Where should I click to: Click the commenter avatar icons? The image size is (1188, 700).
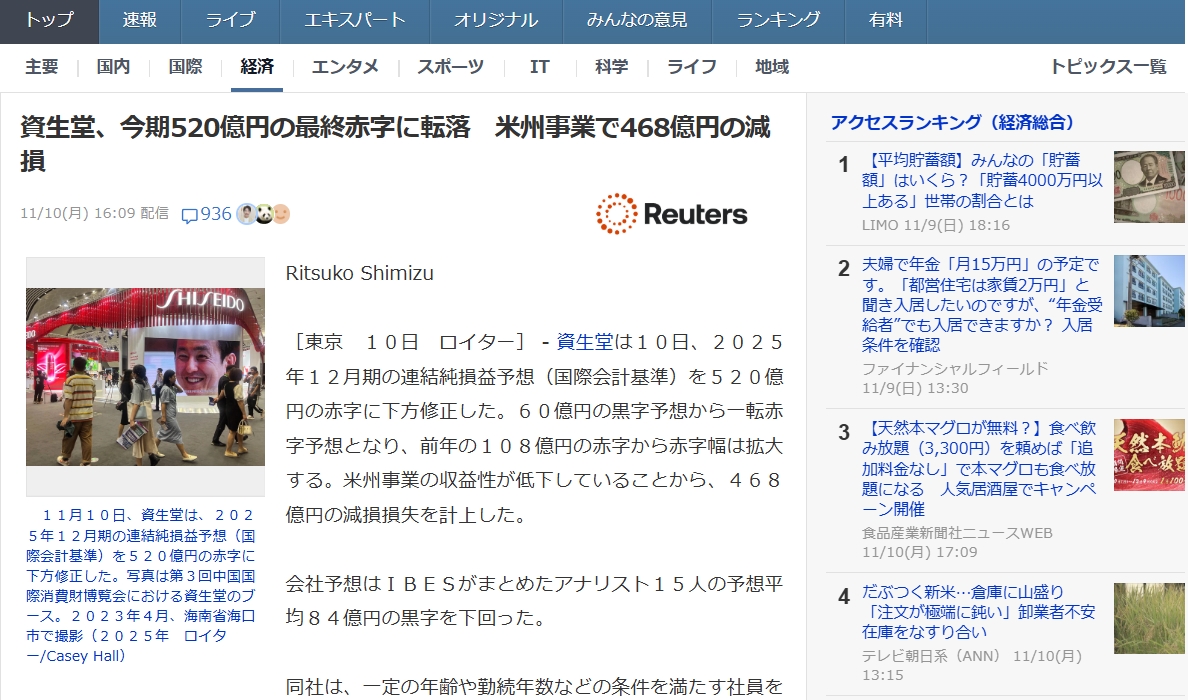[x=264, y=214]
